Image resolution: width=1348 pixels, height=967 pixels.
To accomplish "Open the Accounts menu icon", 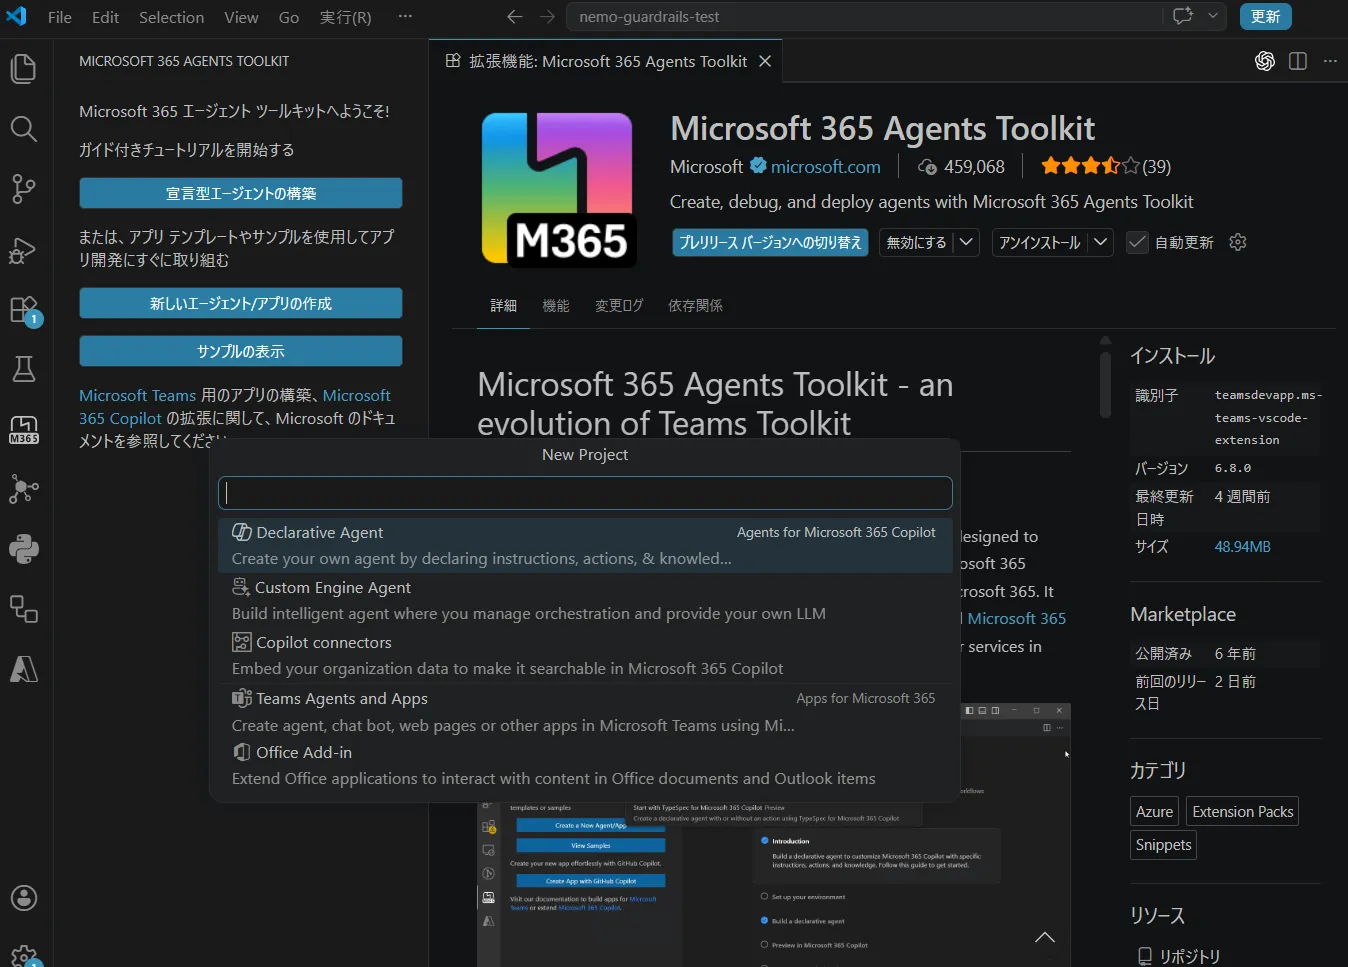I will point(23,898).
